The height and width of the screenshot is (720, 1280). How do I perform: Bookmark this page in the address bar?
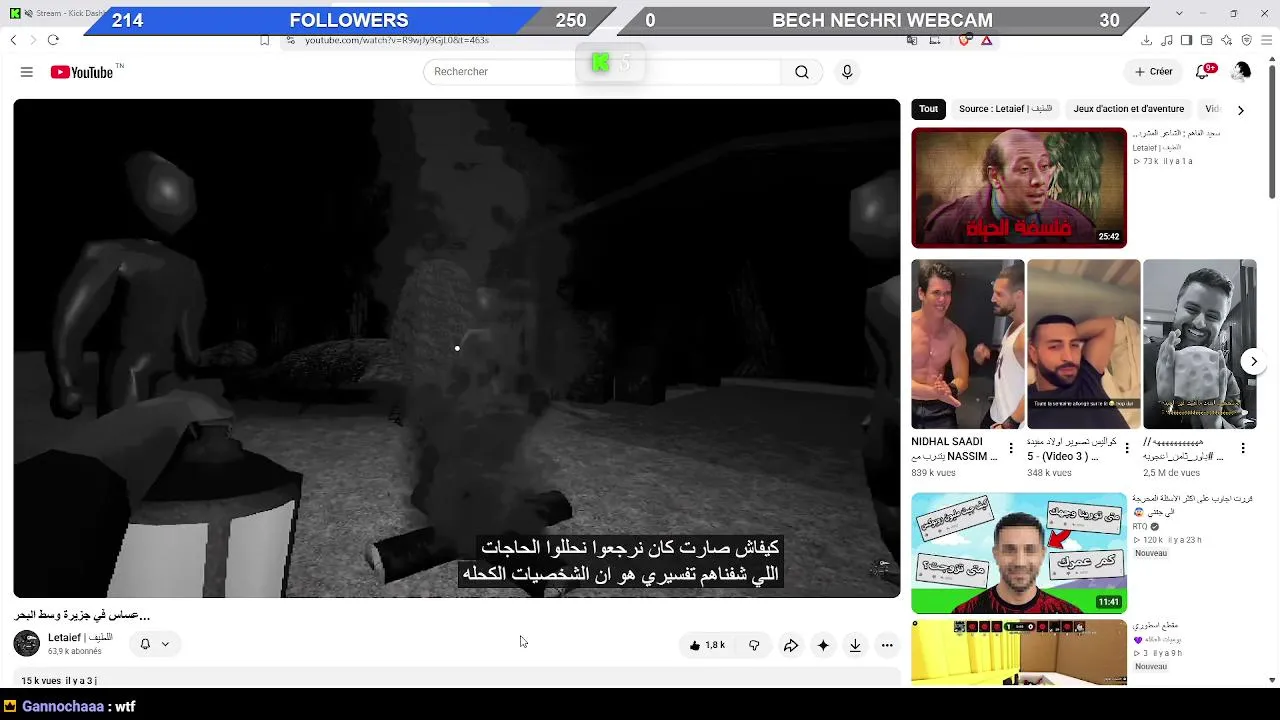tap(265, 40)
